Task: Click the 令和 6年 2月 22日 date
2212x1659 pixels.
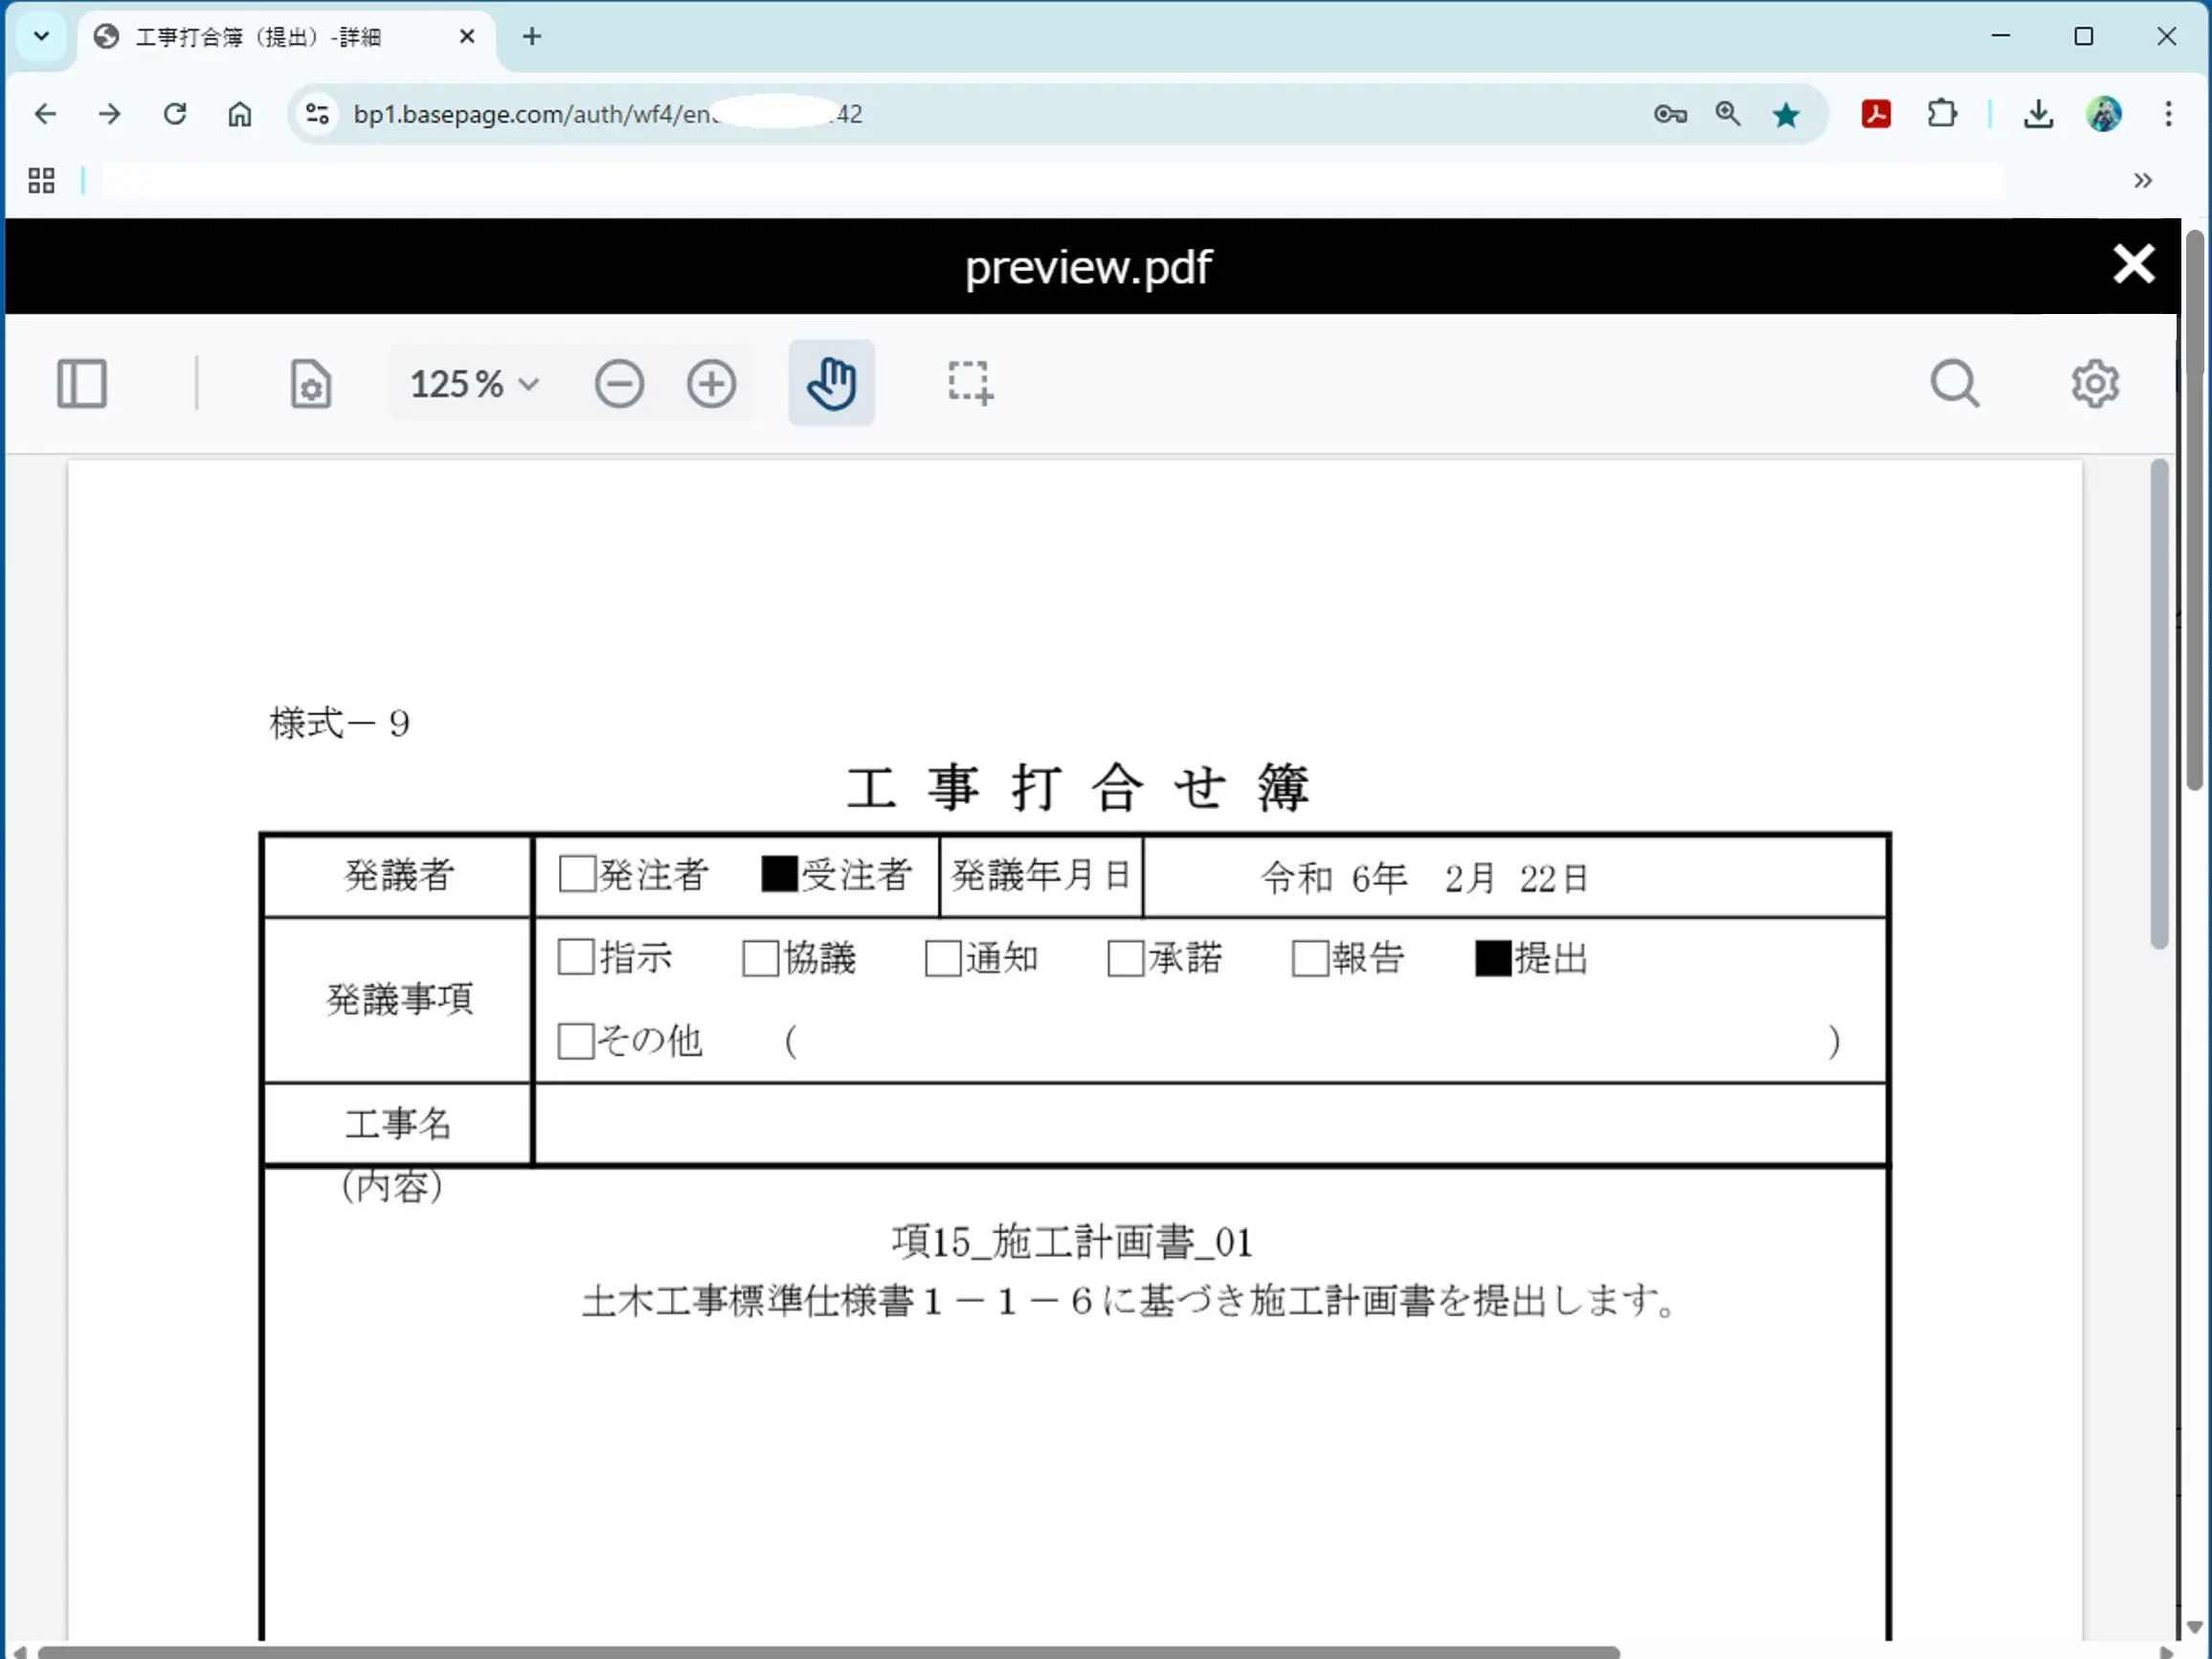Action: [1425, 879]
